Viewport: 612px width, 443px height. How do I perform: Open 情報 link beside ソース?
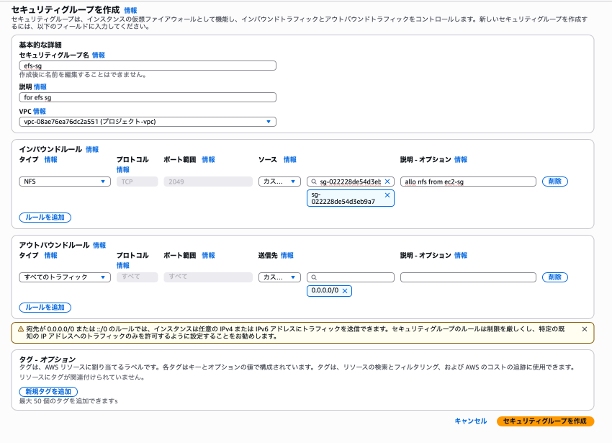coord(290,159)
